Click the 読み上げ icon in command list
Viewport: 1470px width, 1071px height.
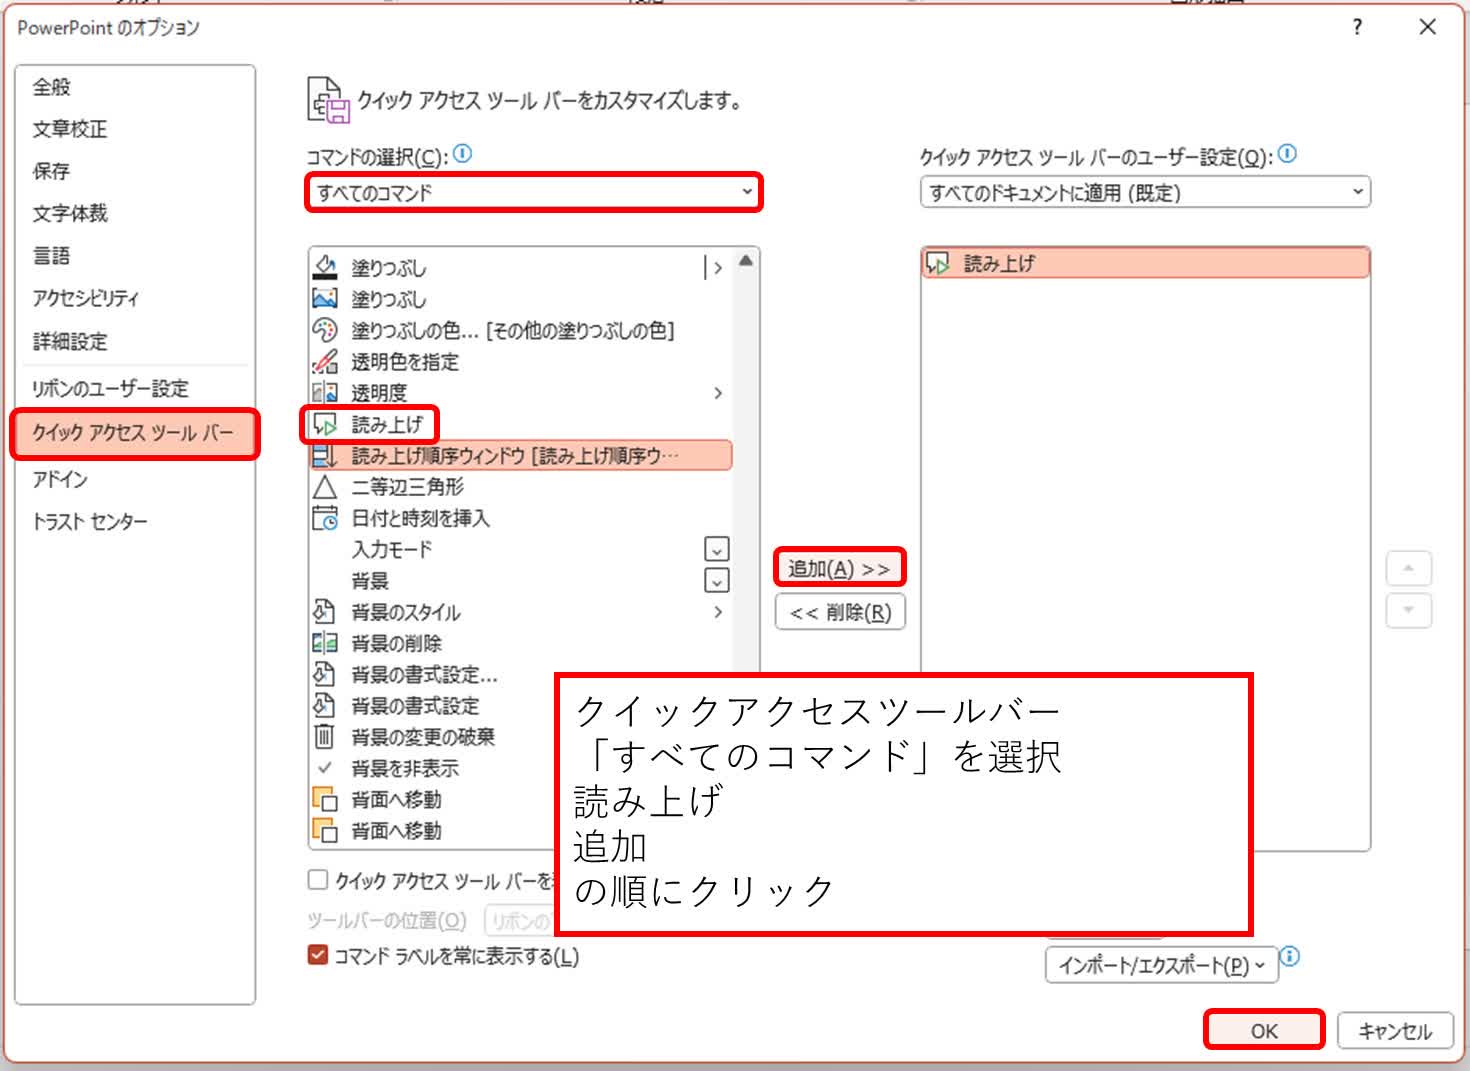325,424
